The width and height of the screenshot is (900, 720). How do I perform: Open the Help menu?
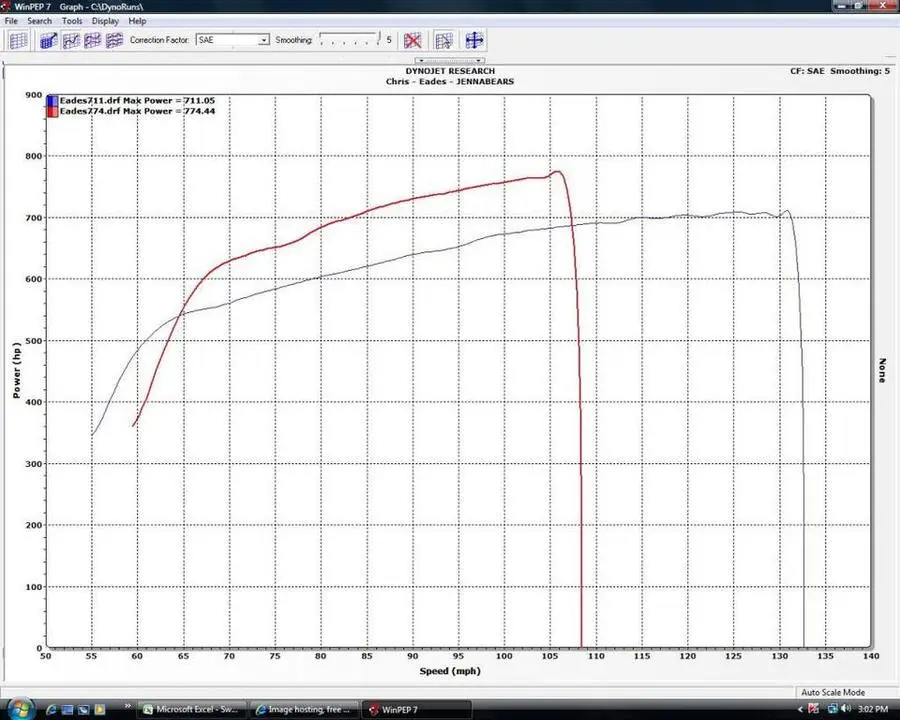pyautogui.click(x=137, y=21)
